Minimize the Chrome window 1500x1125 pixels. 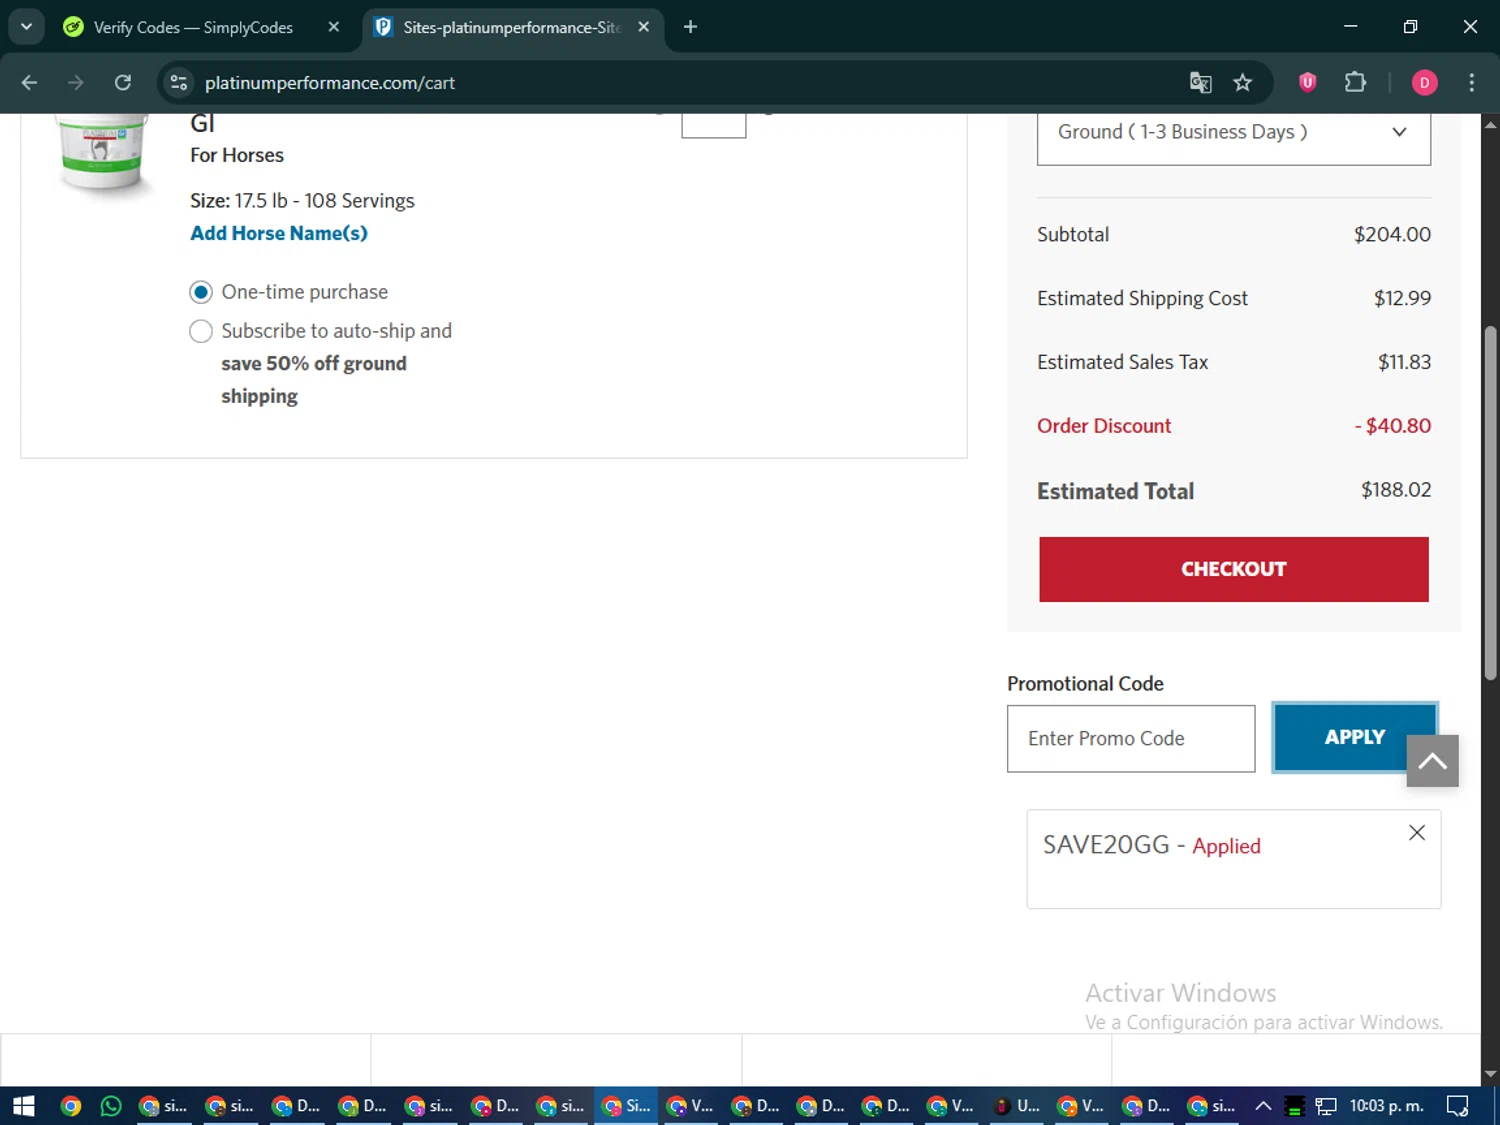1351,27
